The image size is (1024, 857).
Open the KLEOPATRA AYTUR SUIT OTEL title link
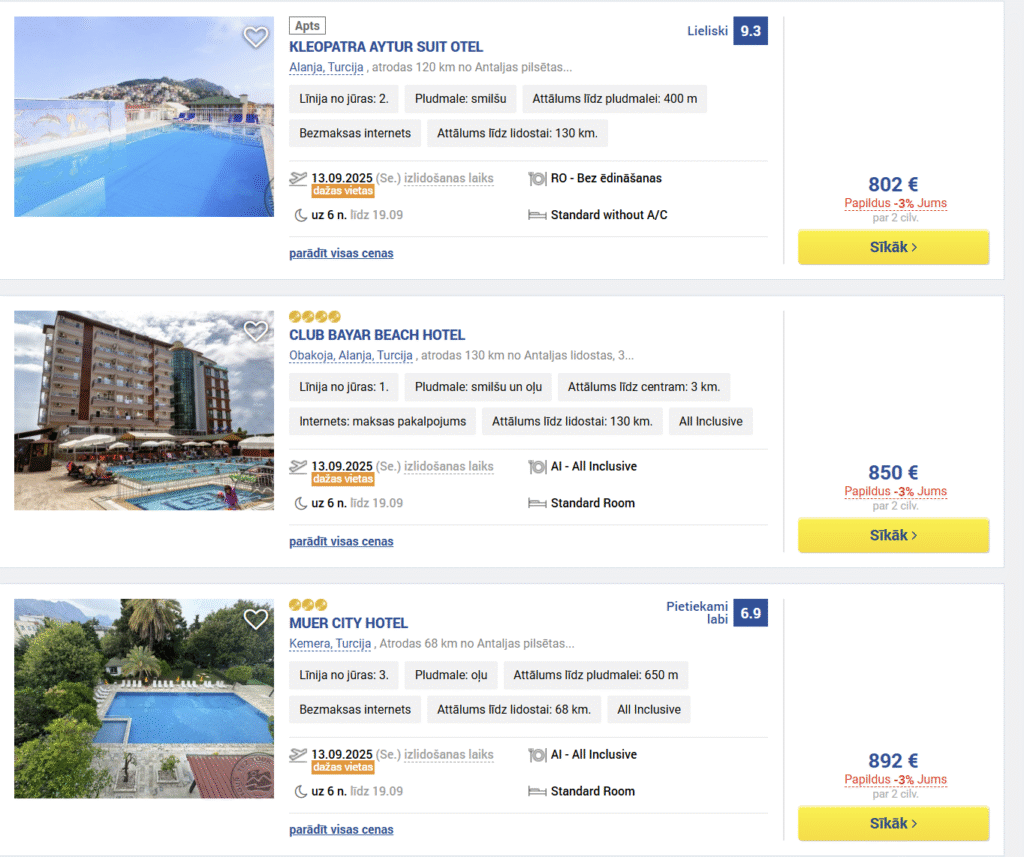386,47
